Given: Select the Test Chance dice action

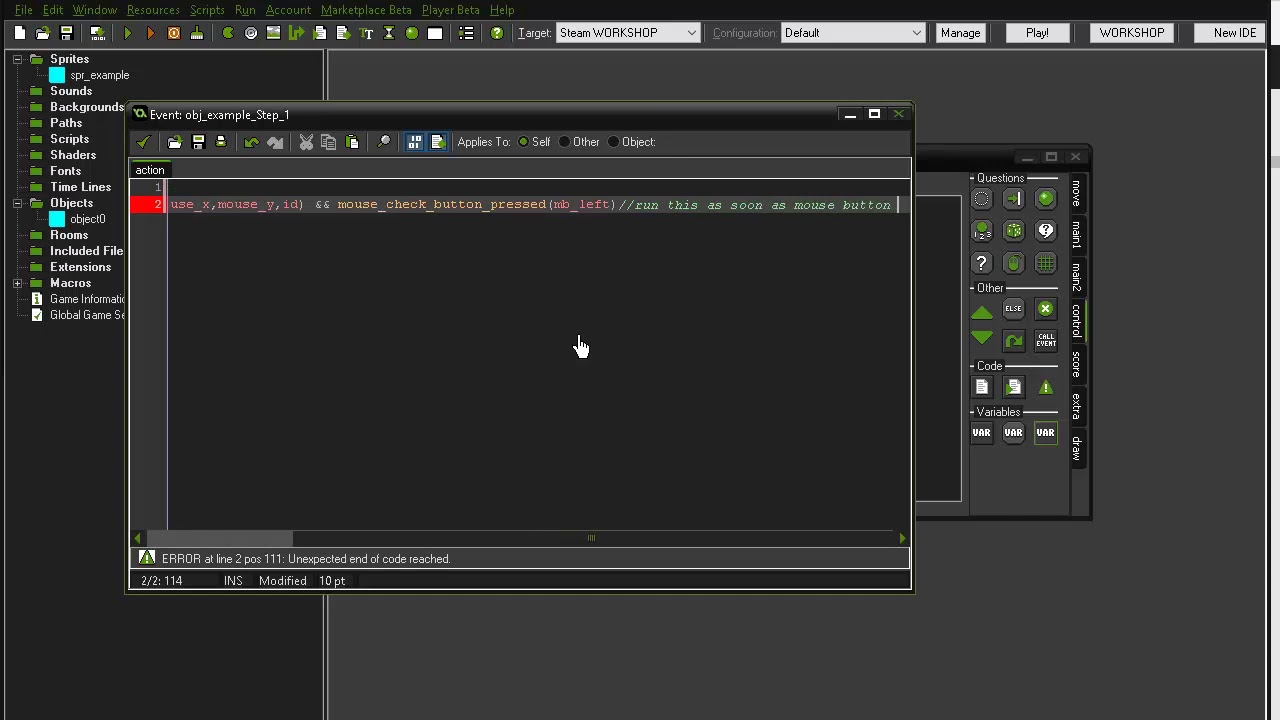Looking at the screenshot, I should [x=1013, y=231].
